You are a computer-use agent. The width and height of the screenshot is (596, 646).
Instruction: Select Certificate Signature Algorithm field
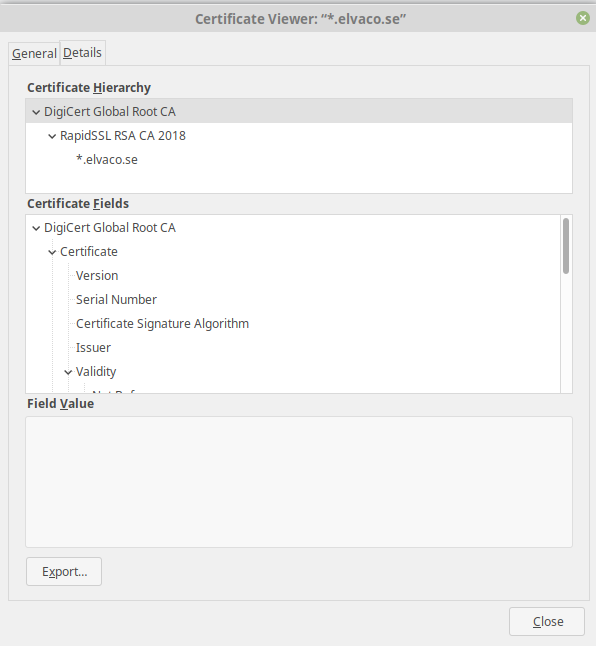163,324
